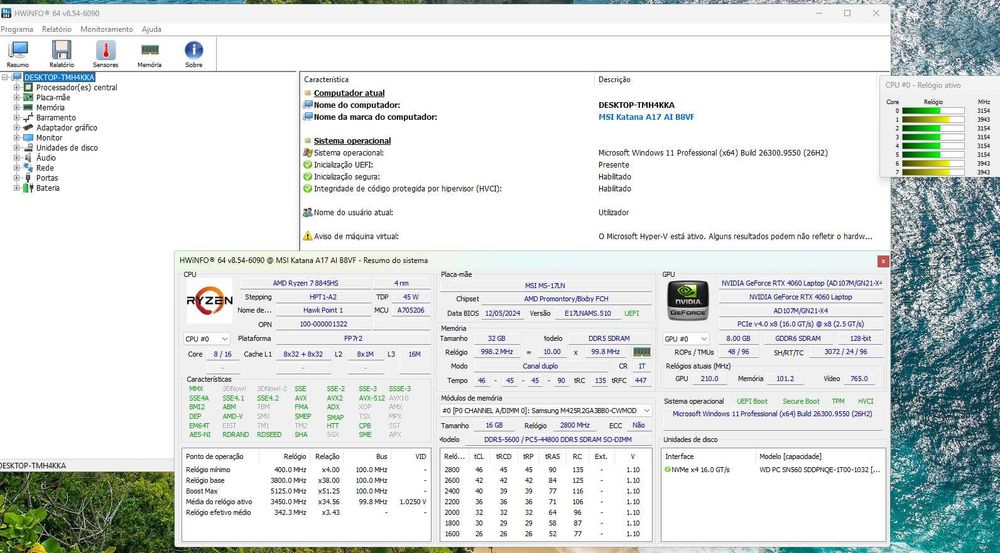Open the memory module selection dropdown
The width and height of the screenshot is (1000, 553).
(x=546, y=411)
